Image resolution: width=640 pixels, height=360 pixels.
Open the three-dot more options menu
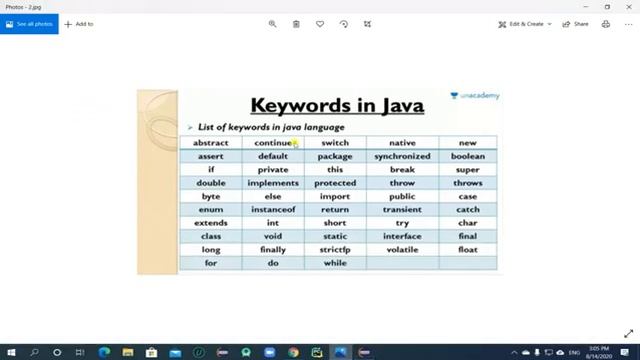(x=628, y=24)
